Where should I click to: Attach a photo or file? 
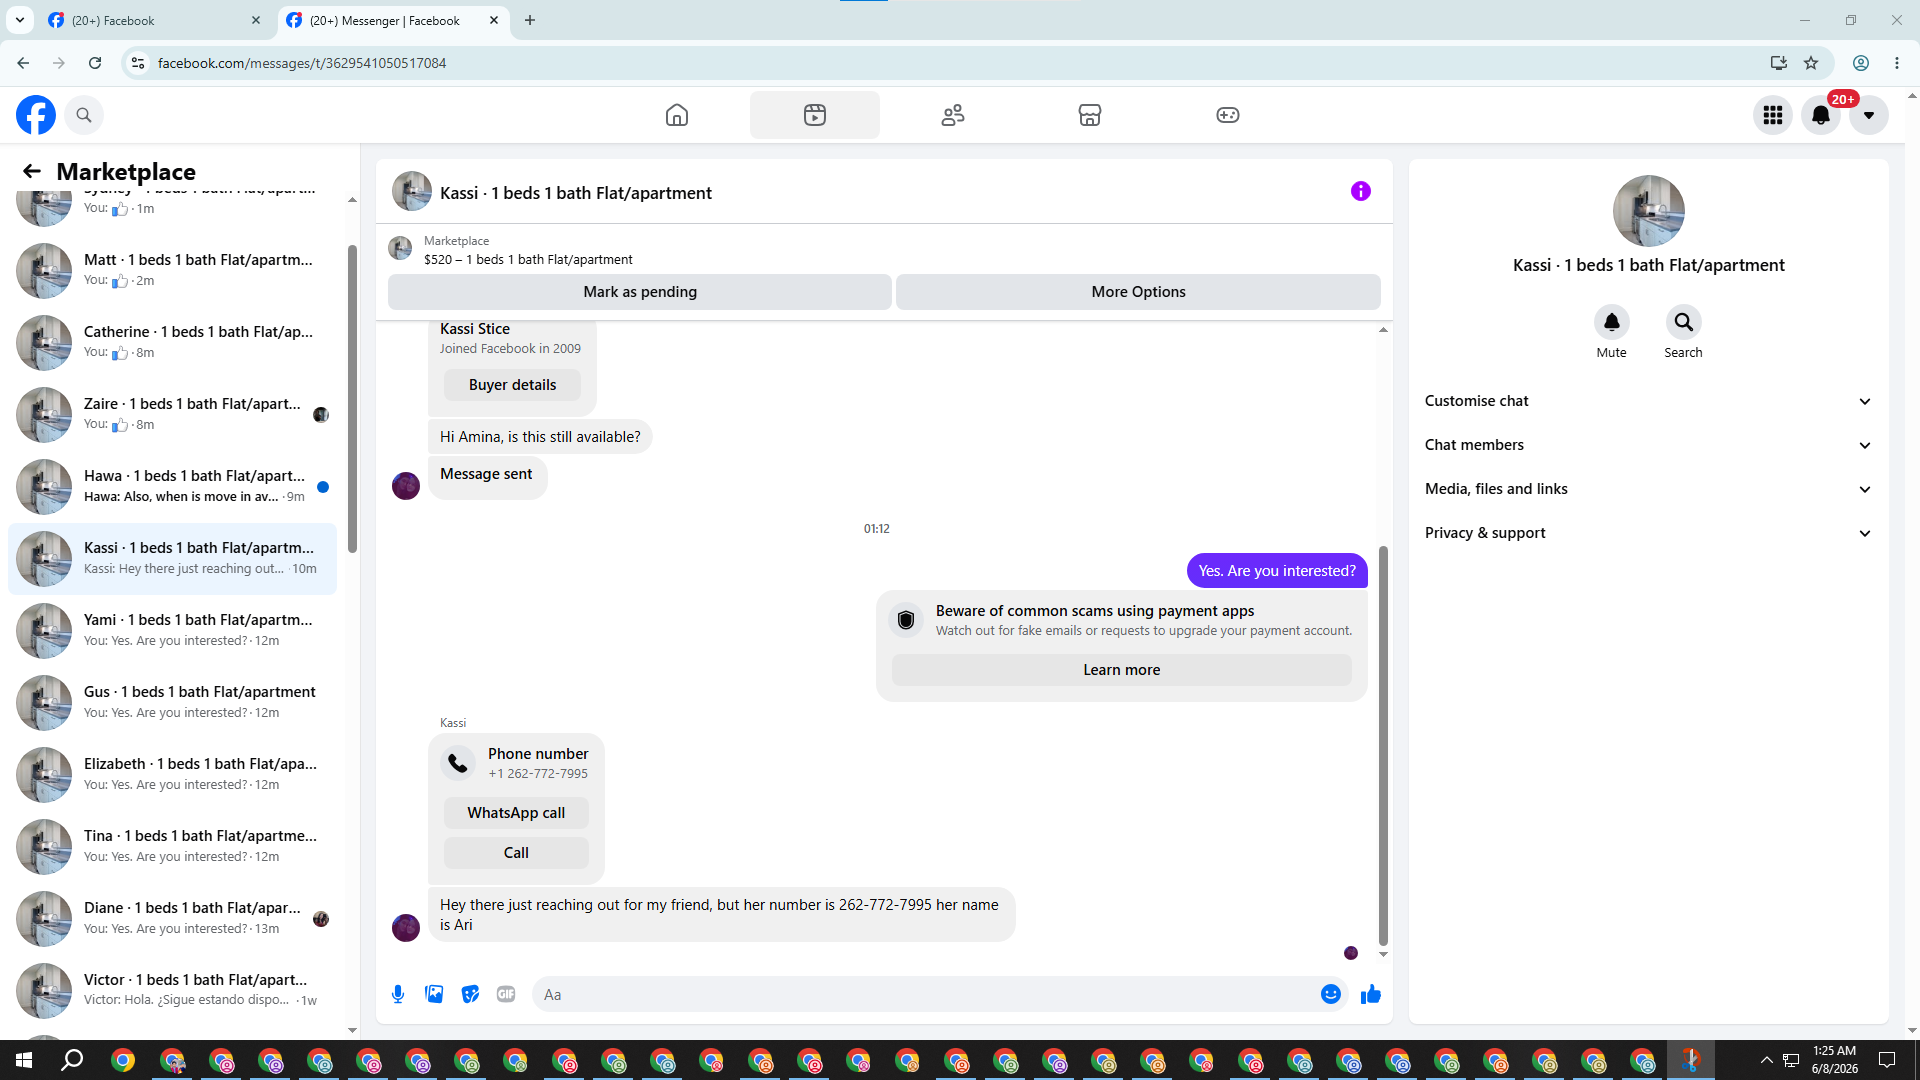434,994
